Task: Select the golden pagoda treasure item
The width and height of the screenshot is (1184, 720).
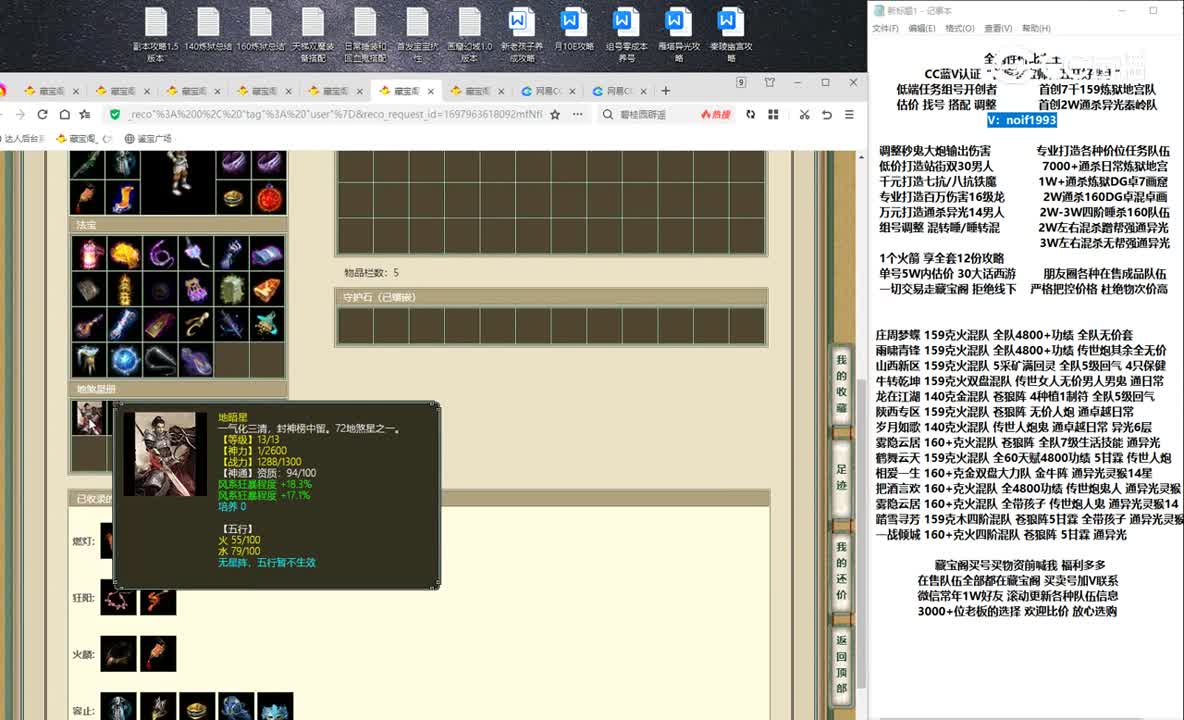Action: pos(124,289)
